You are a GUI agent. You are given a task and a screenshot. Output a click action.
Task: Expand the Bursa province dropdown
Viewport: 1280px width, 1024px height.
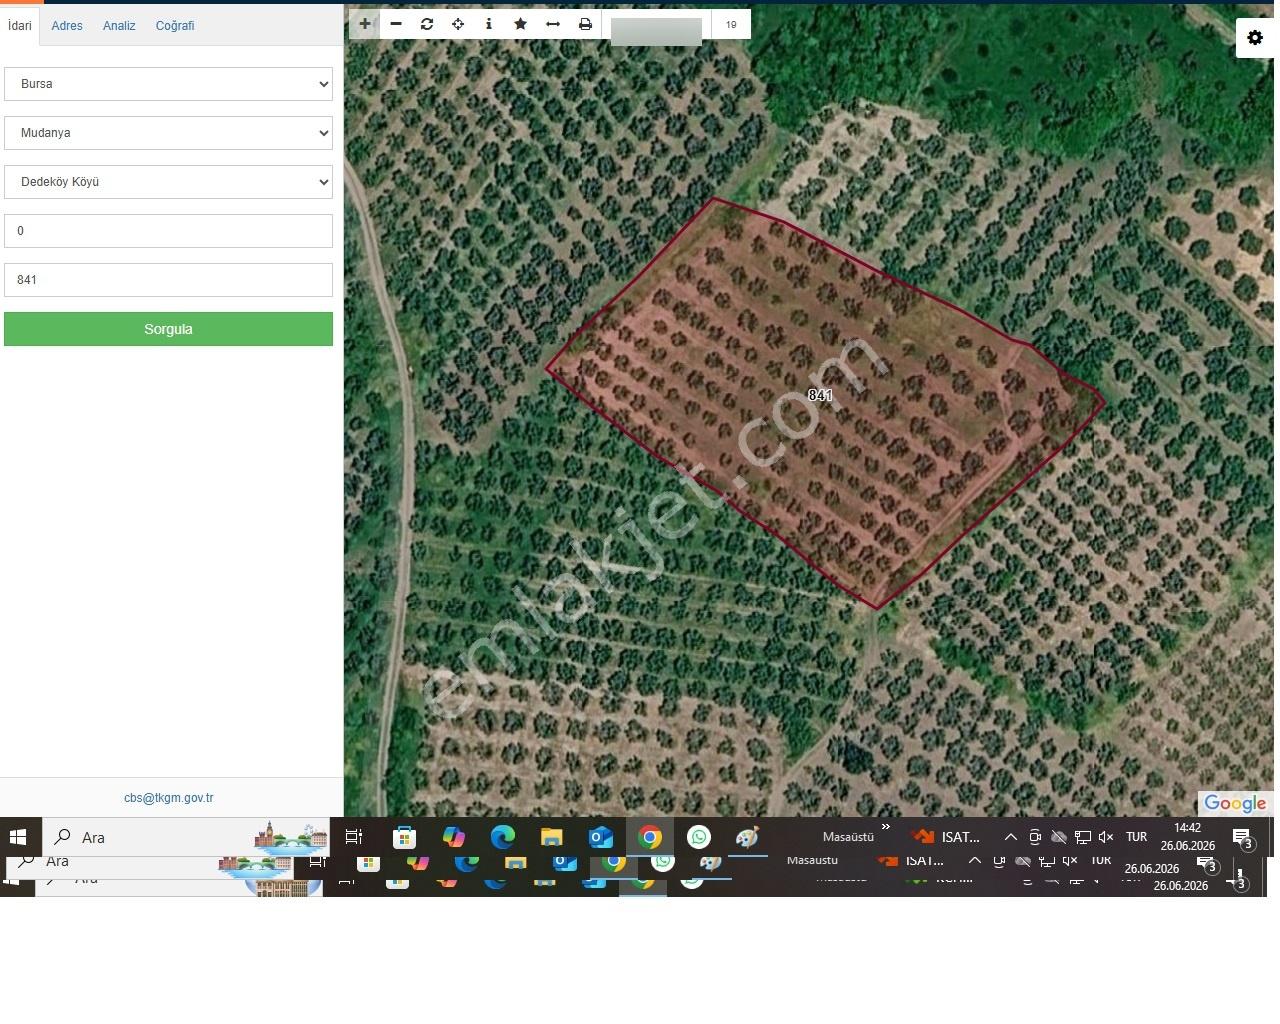click(168, 84)
